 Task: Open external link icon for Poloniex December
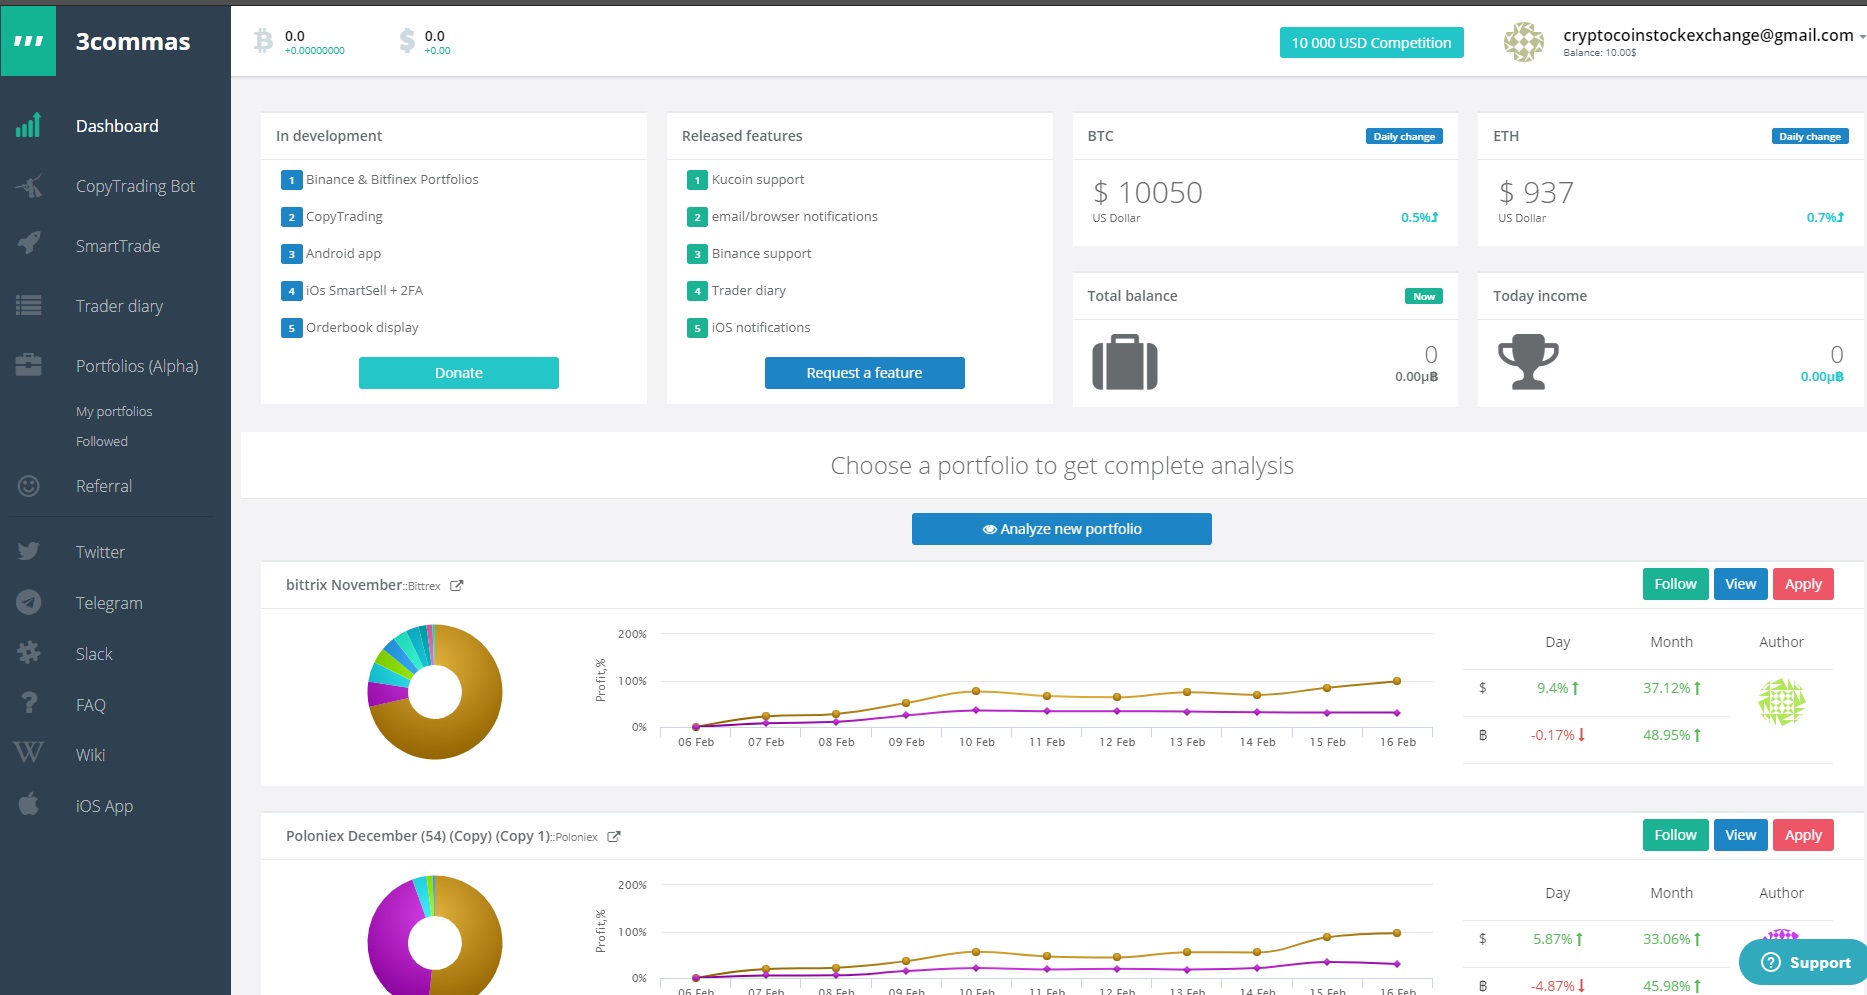pyautogui.click(x=614, y=837)
